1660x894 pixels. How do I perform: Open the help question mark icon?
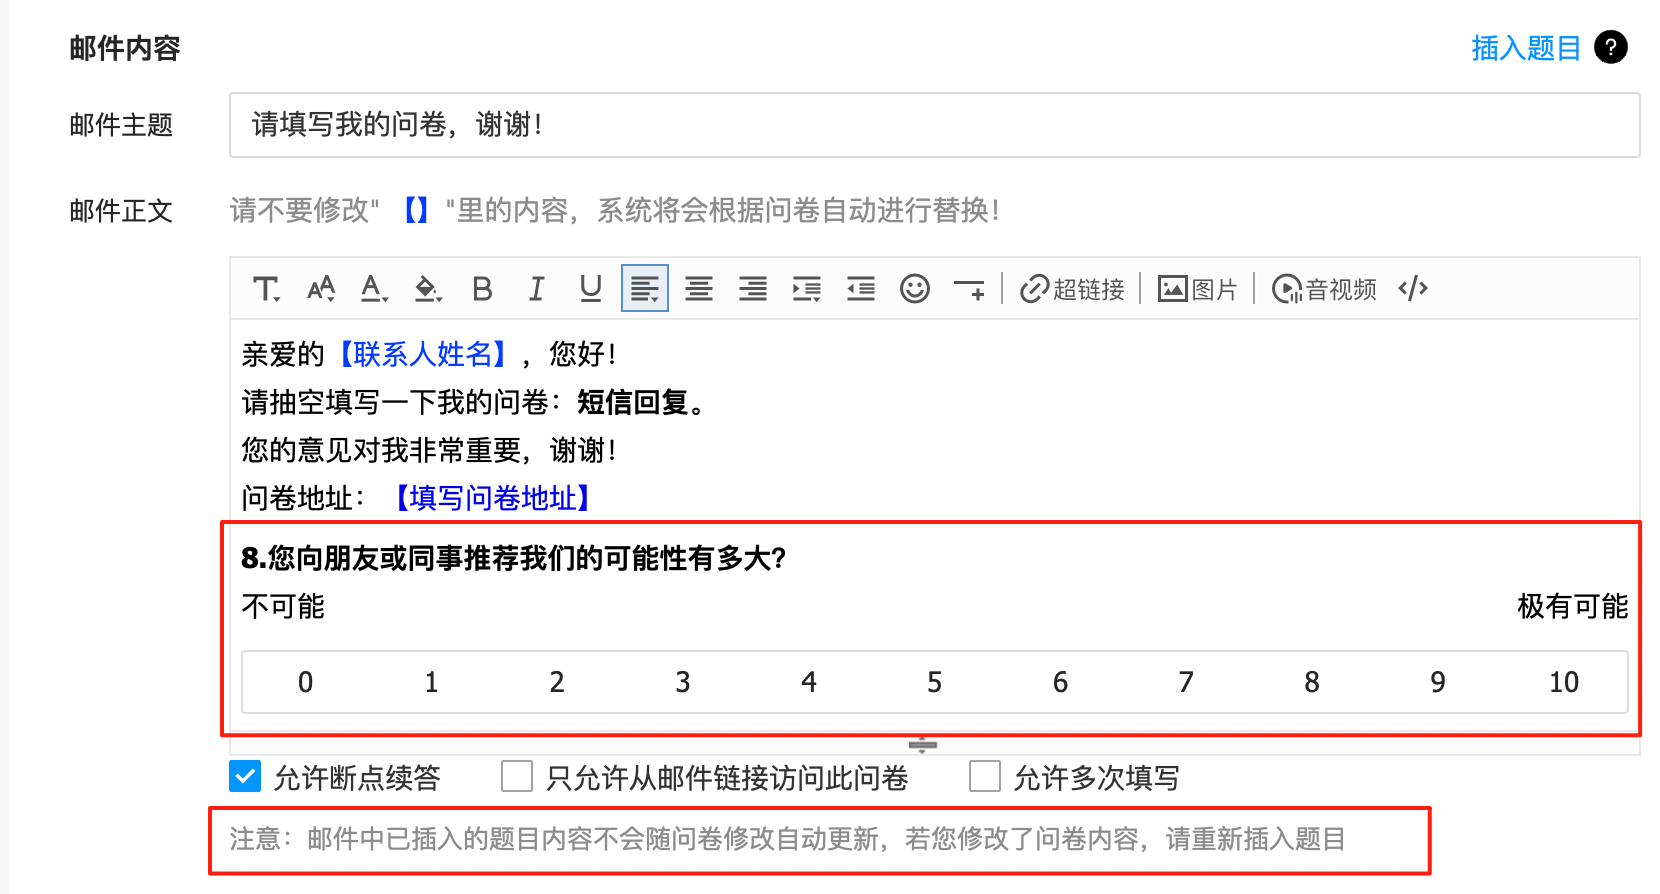tap(1611, 47)
